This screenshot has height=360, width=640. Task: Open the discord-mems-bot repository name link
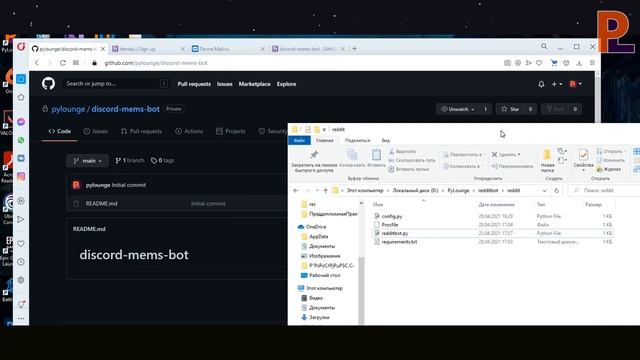(x=125, y=109)
